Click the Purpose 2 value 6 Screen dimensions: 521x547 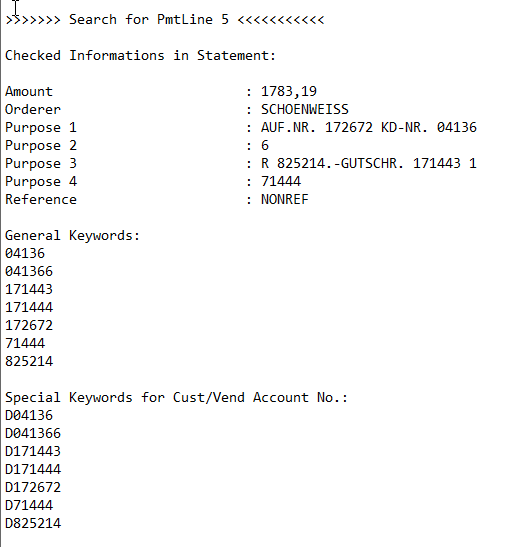tap(265, 145)
